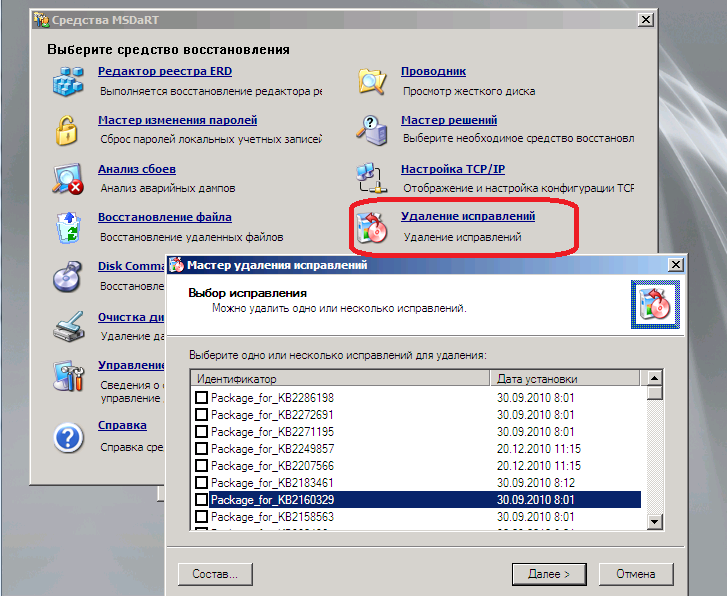Sort by the Идентификатор column header
The height and width of the screenshot is (596, 727).
pos(340,378)
